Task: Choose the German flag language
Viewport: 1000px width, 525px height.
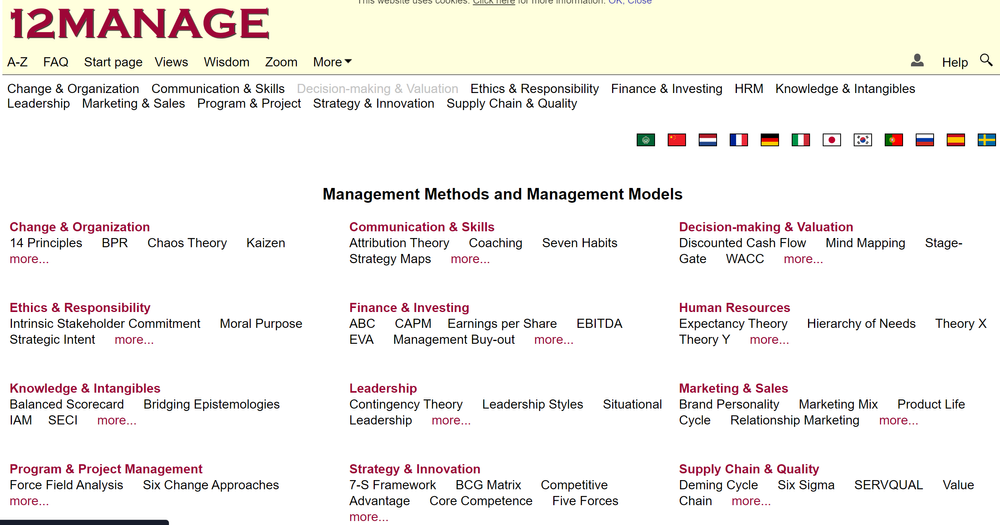Action: pyautogui.click(x=770, y=140)
